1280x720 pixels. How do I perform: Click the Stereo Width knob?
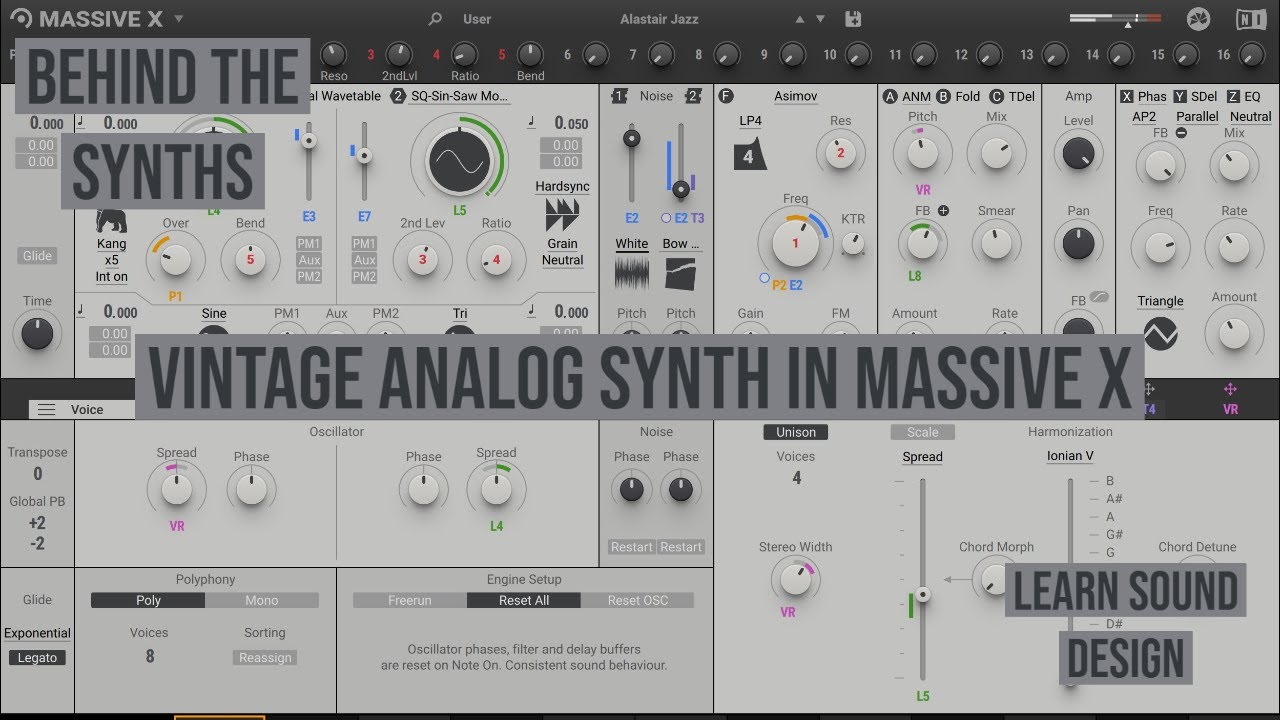tap(795, 579)
